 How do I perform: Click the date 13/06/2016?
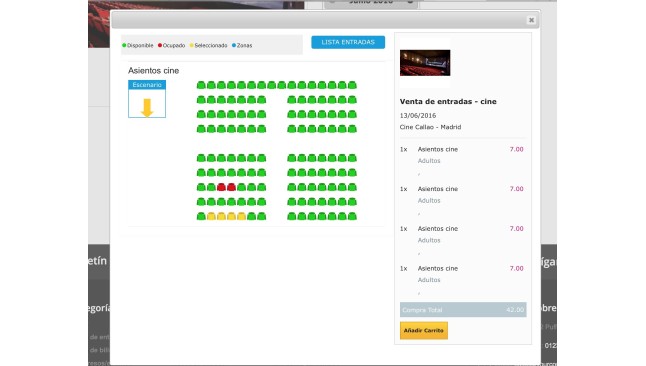click(418, 115)
